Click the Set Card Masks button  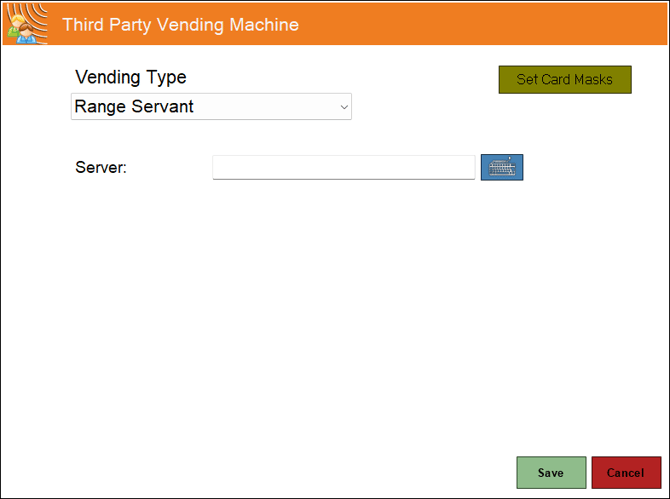(x=565, y=79)
